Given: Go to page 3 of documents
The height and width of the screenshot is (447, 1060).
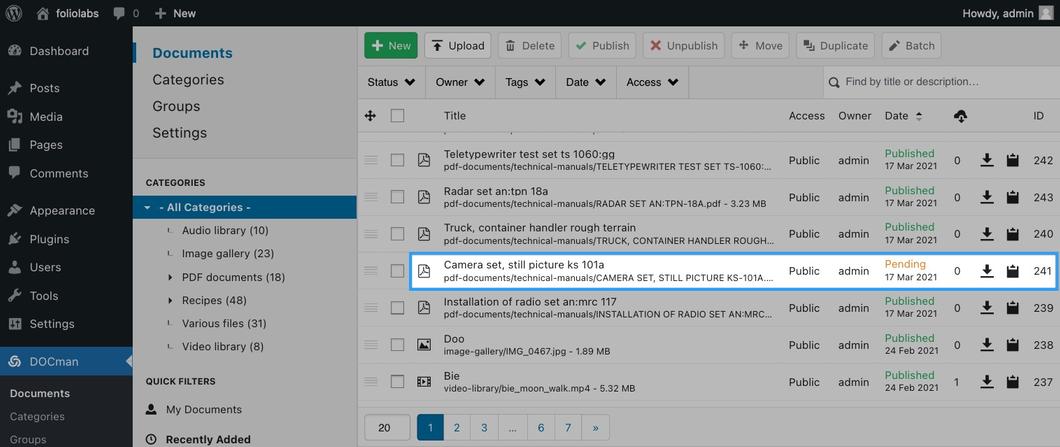Looking at the screenshot, I should coord(484,427).
